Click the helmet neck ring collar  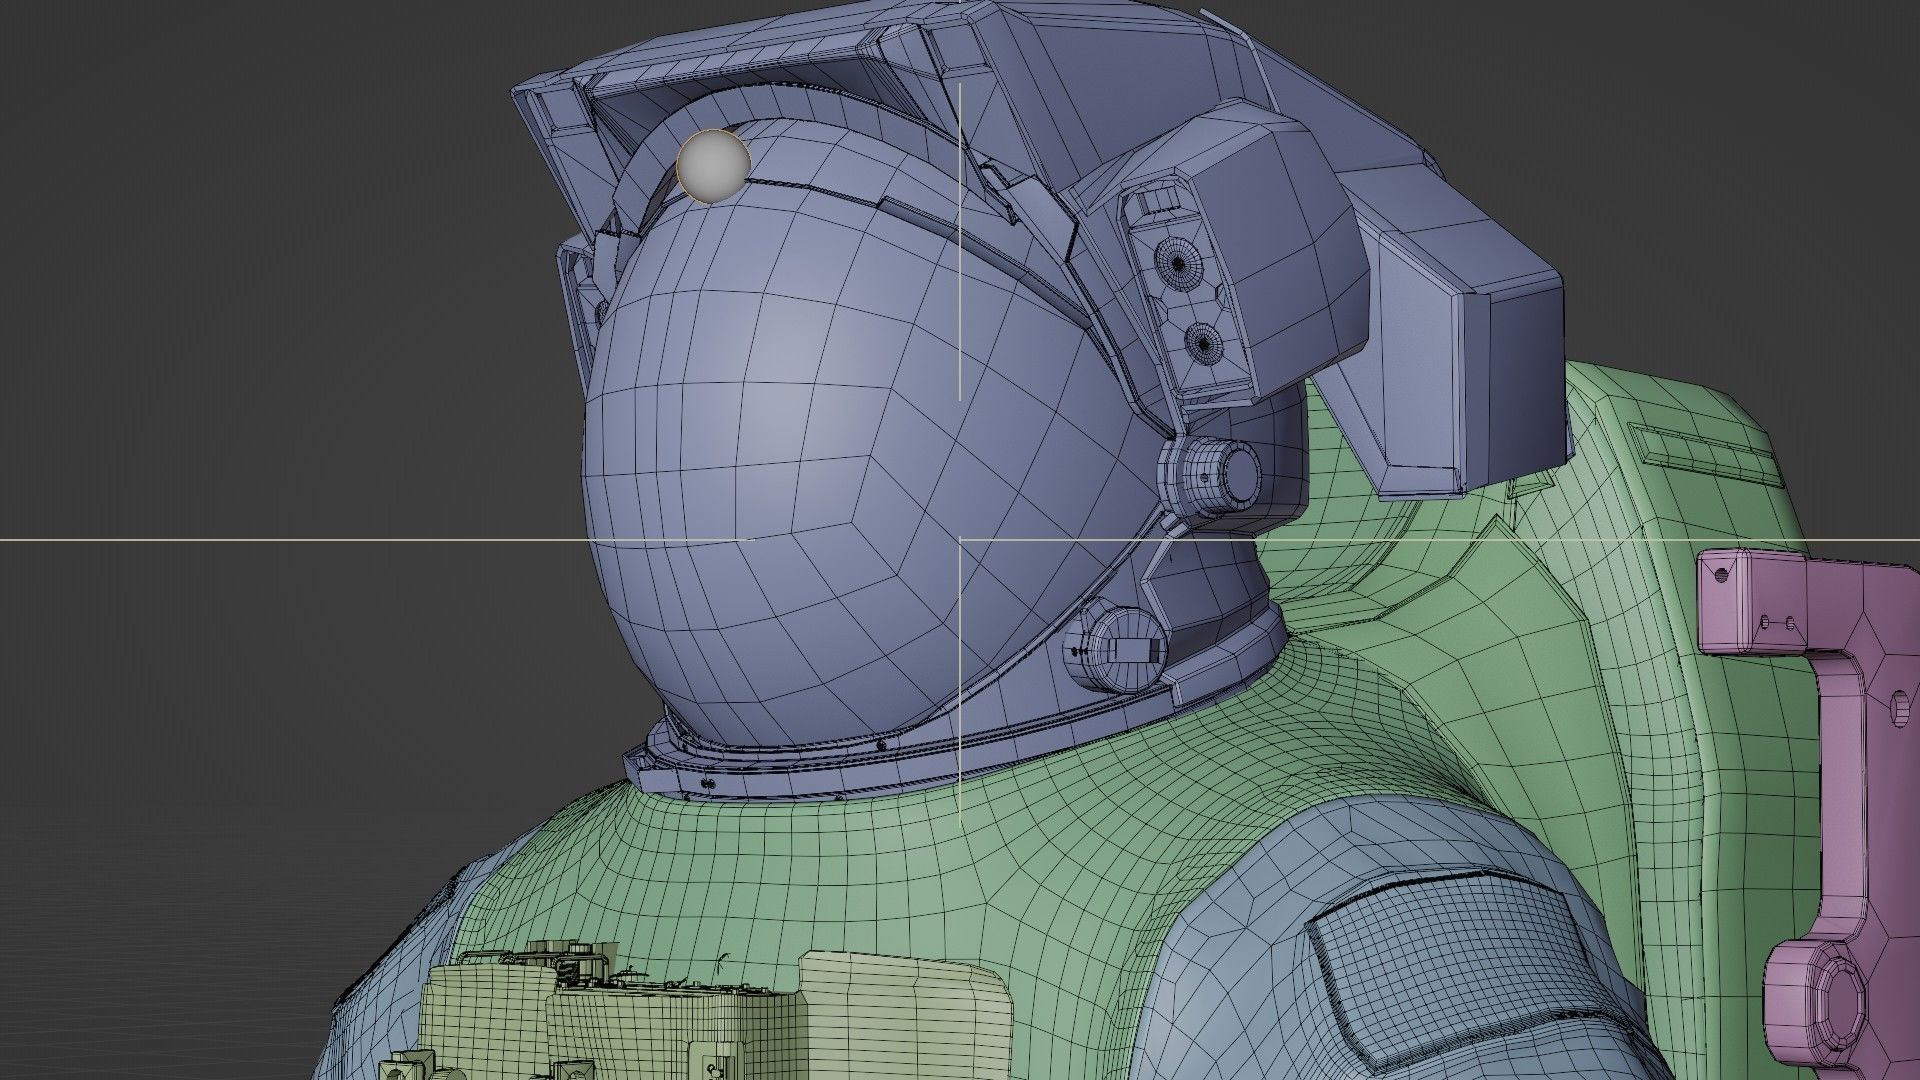(800, 775)
